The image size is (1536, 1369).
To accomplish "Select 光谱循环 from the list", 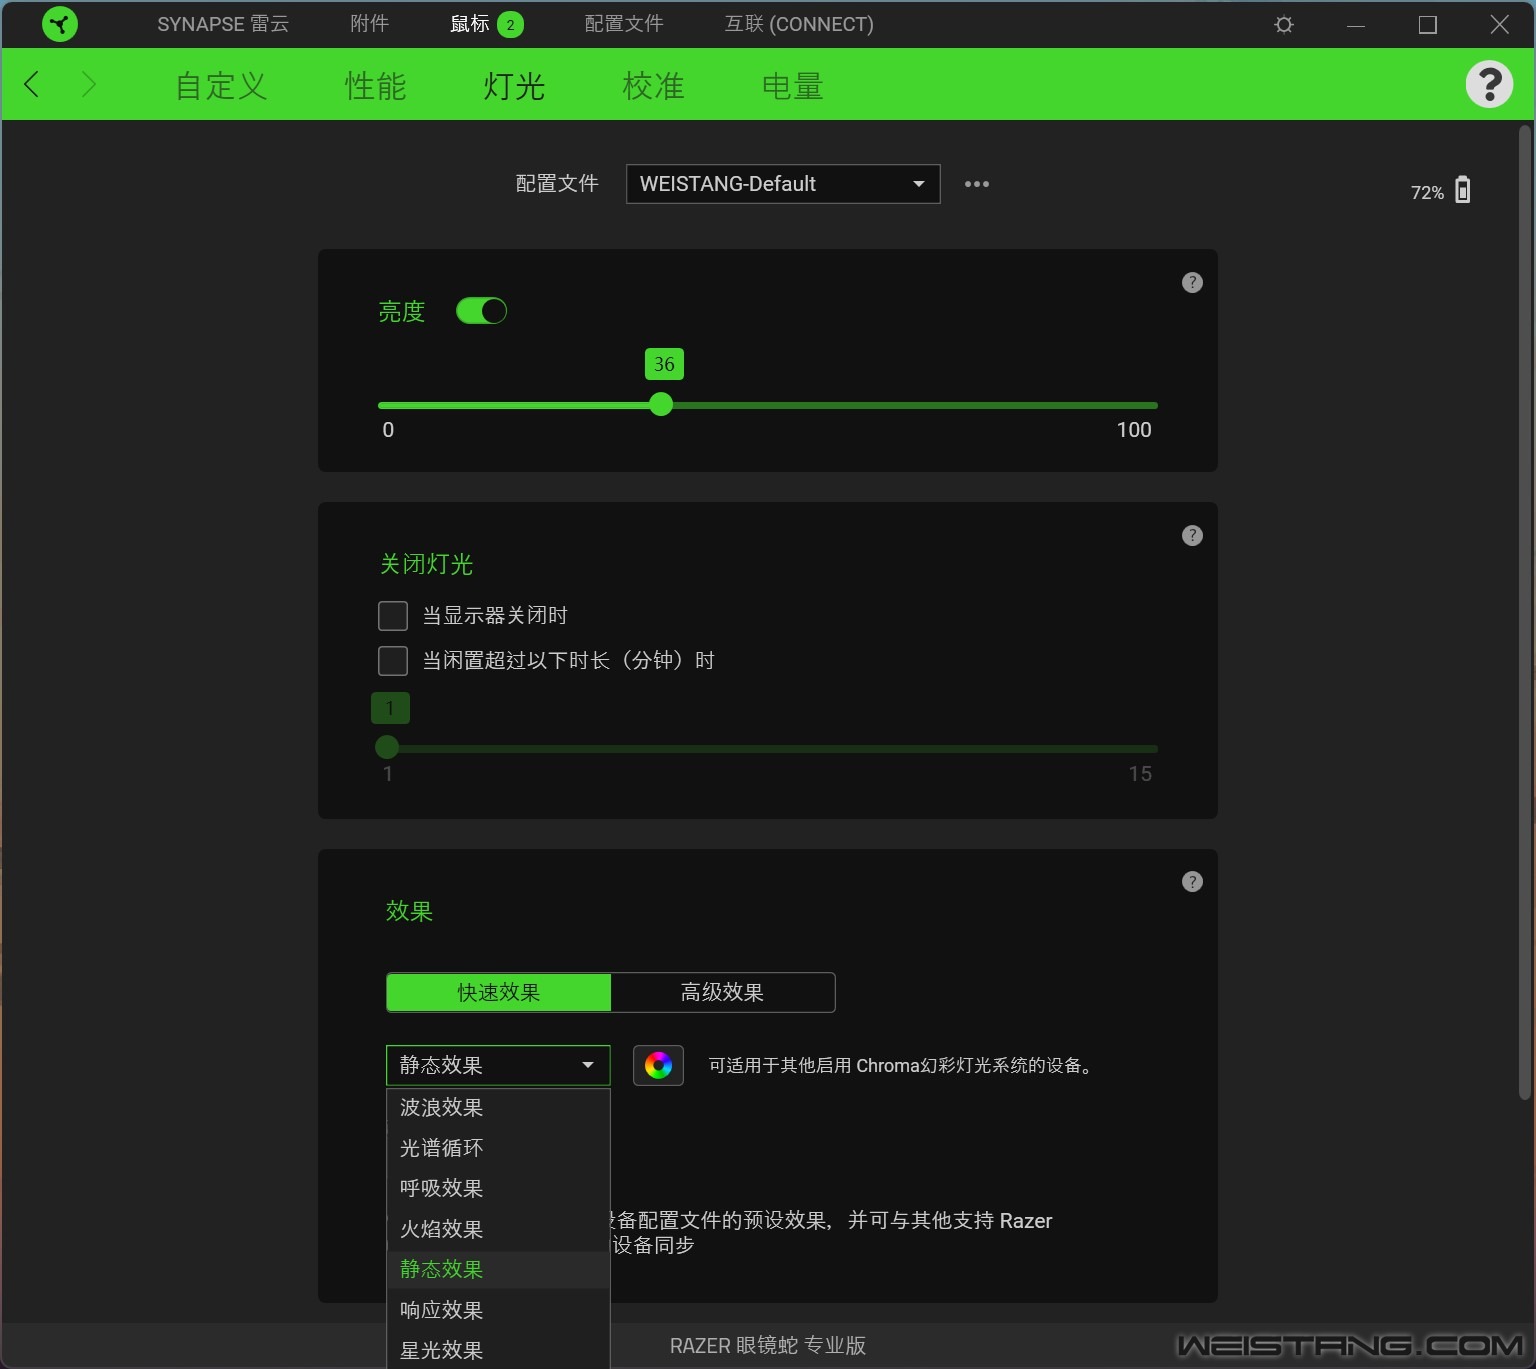I will (498, 1148).
